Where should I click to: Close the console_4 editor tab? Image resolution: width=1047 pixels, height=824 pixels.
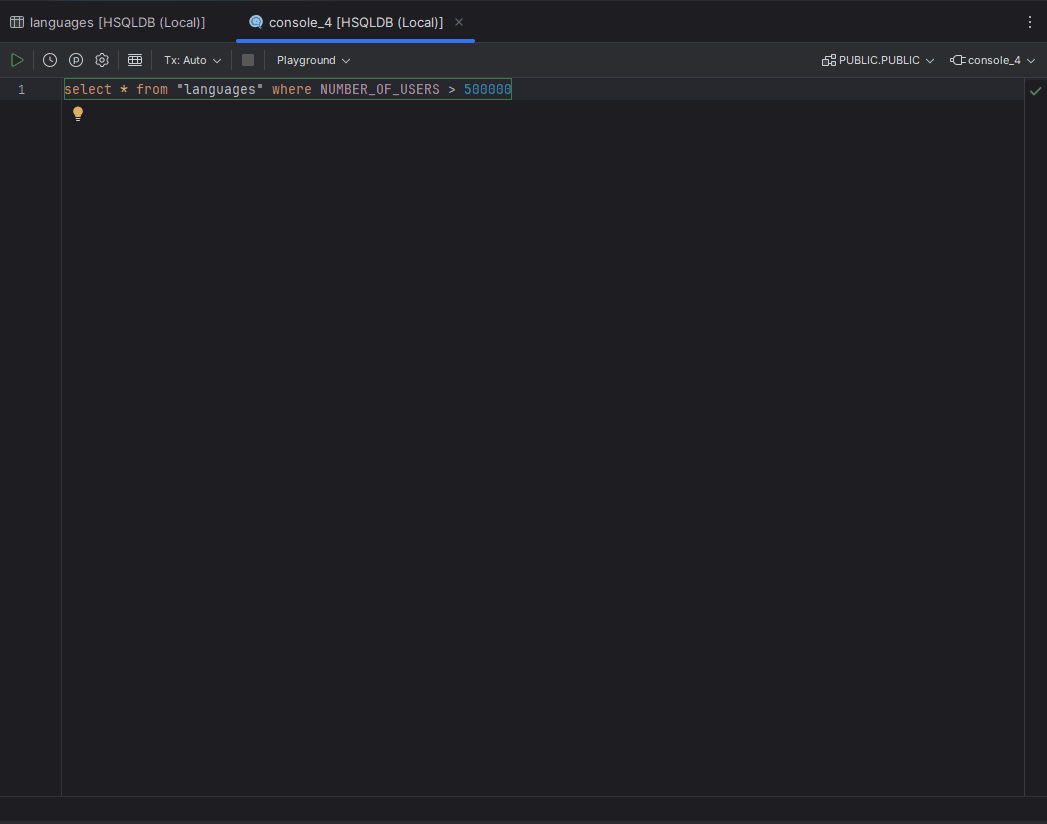click(459, 22)
